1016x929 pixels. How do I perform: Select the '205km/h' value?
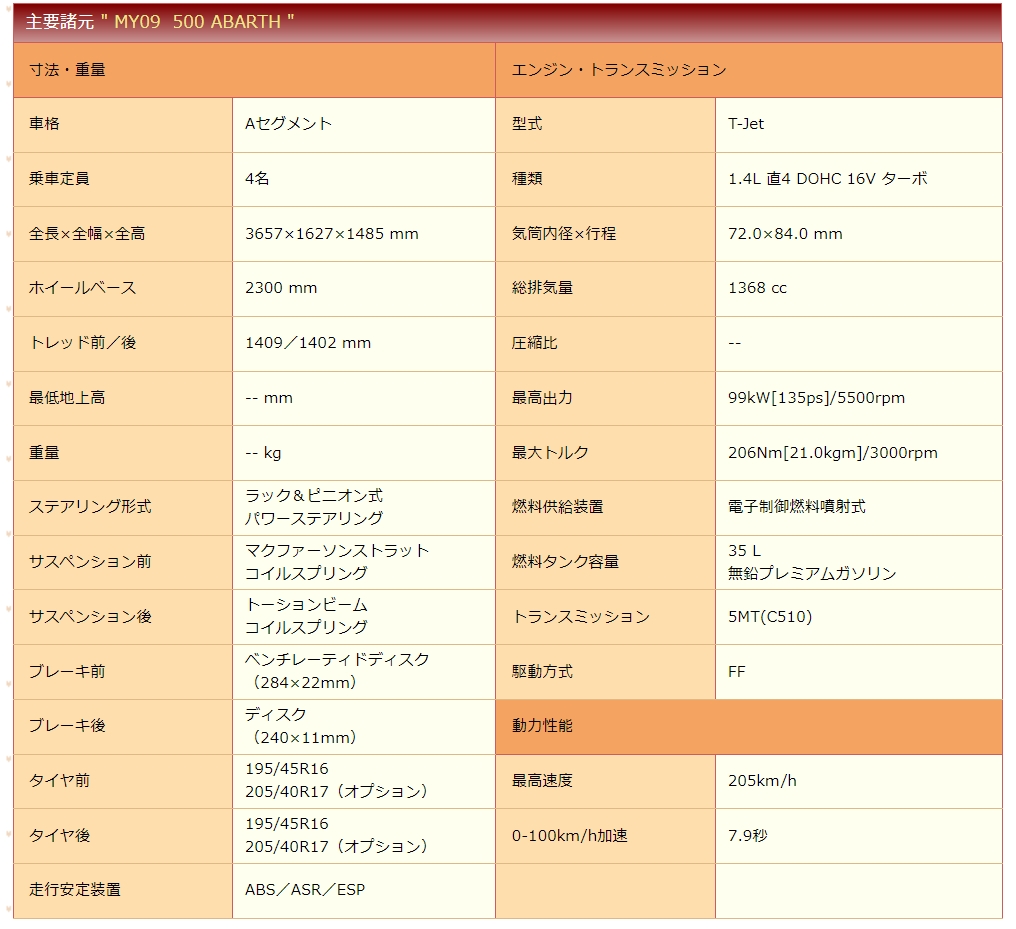pos(762,781)
